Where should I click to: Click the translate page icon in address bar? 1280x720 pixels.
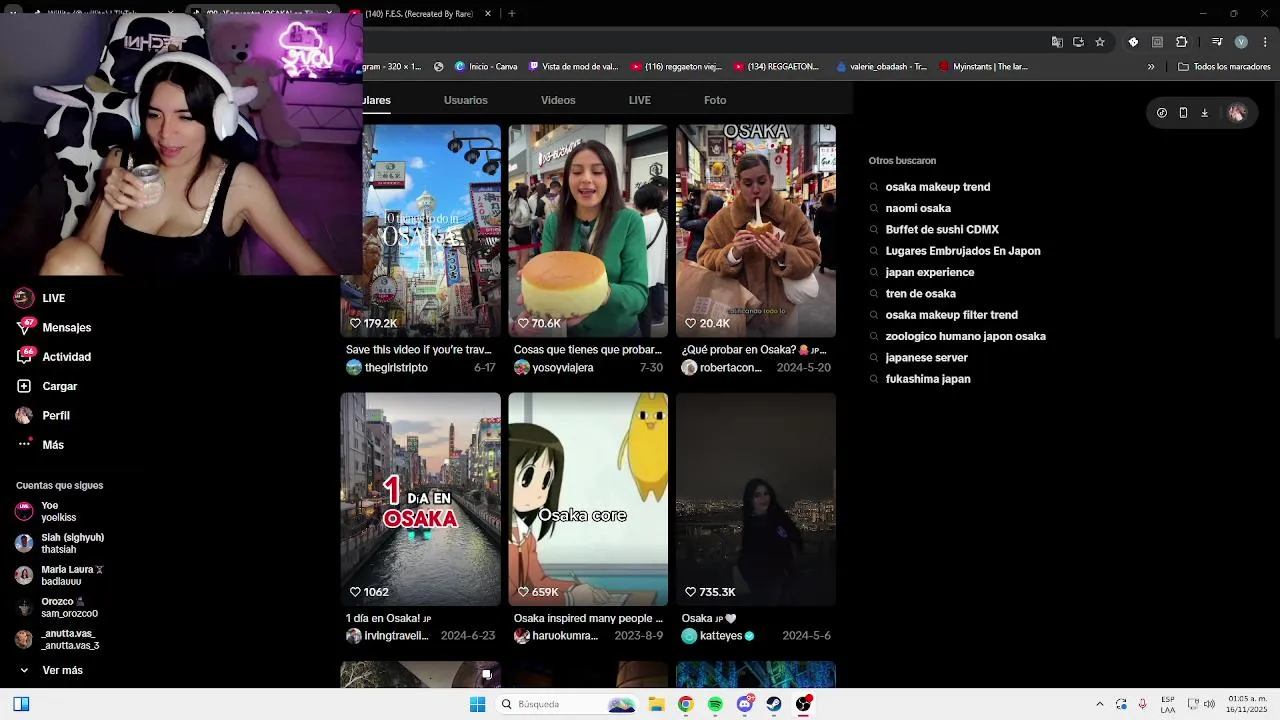pos(1057,42)
